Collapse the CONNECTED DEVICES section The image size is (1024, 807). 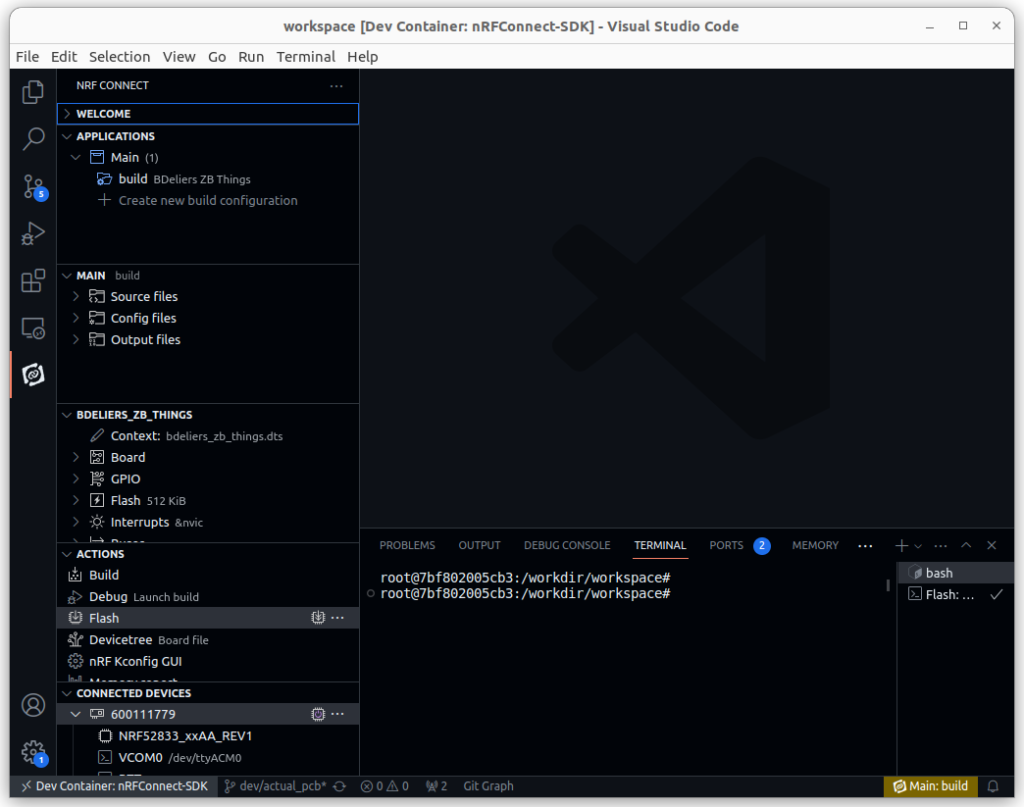point(208,693)
